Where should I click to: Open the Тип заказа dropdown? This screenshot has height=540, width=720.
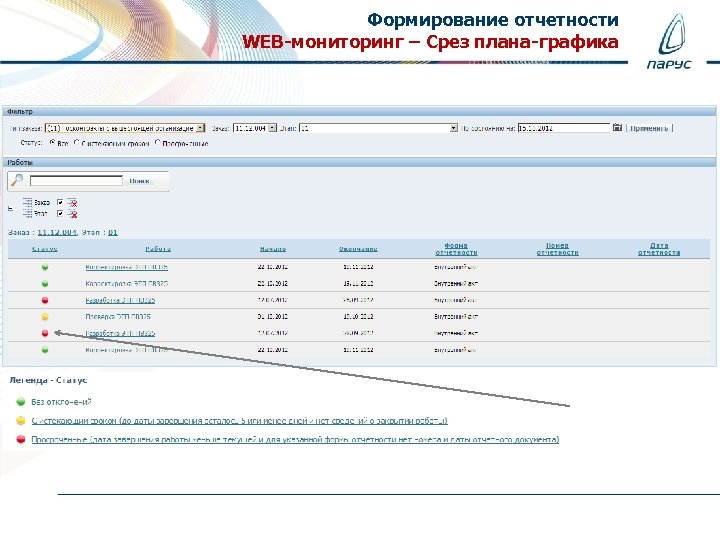125,128
